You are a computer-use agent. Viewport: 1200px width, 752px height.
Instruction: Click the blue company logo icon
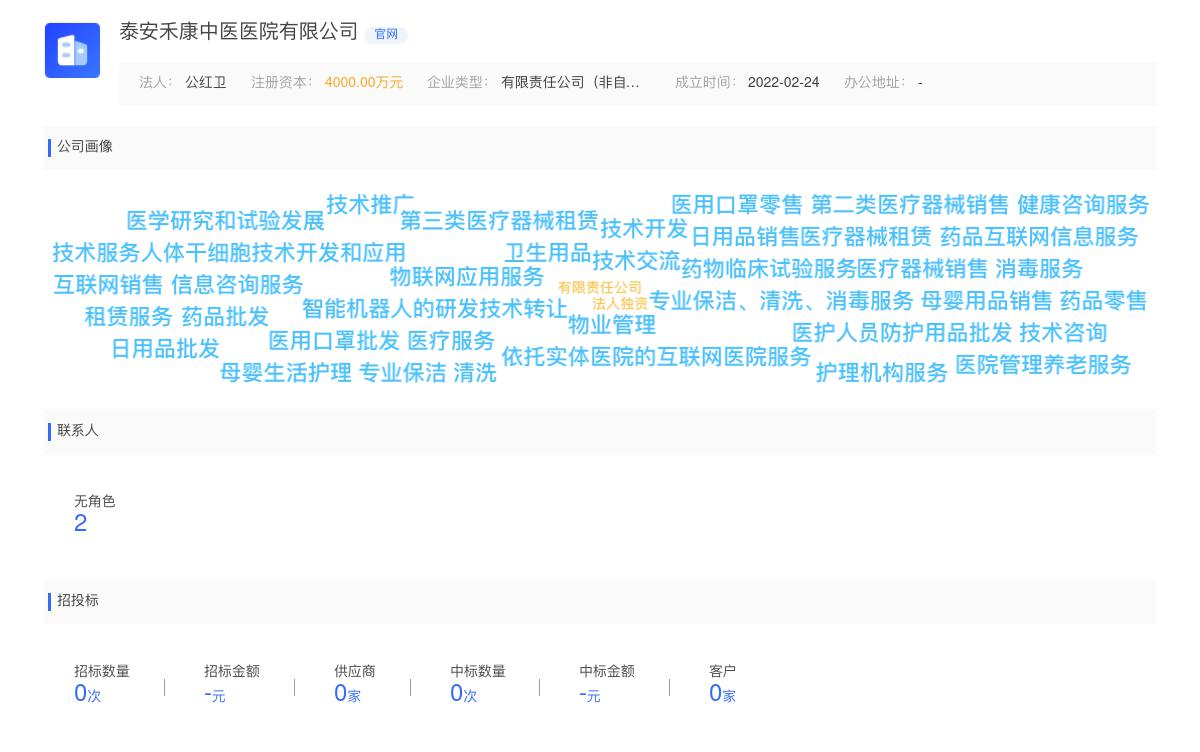point(72,50)
